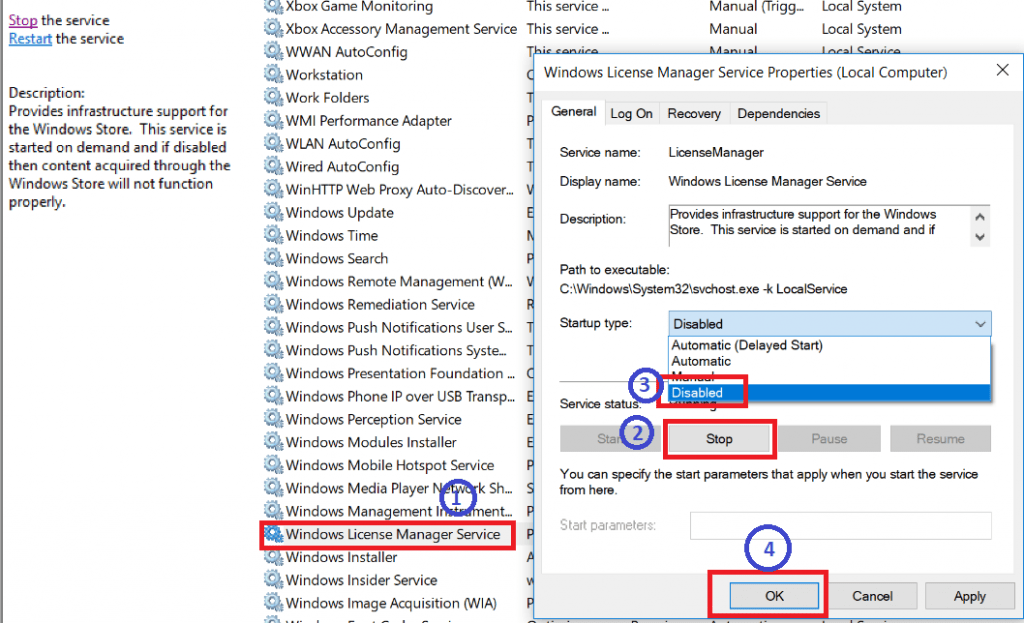The width and height of the screenshot is (1024, 623).
Task: Click gear icon beside Windows Mobile Hotspot Service
Action: pyautogui.click(x=273, y=464)
